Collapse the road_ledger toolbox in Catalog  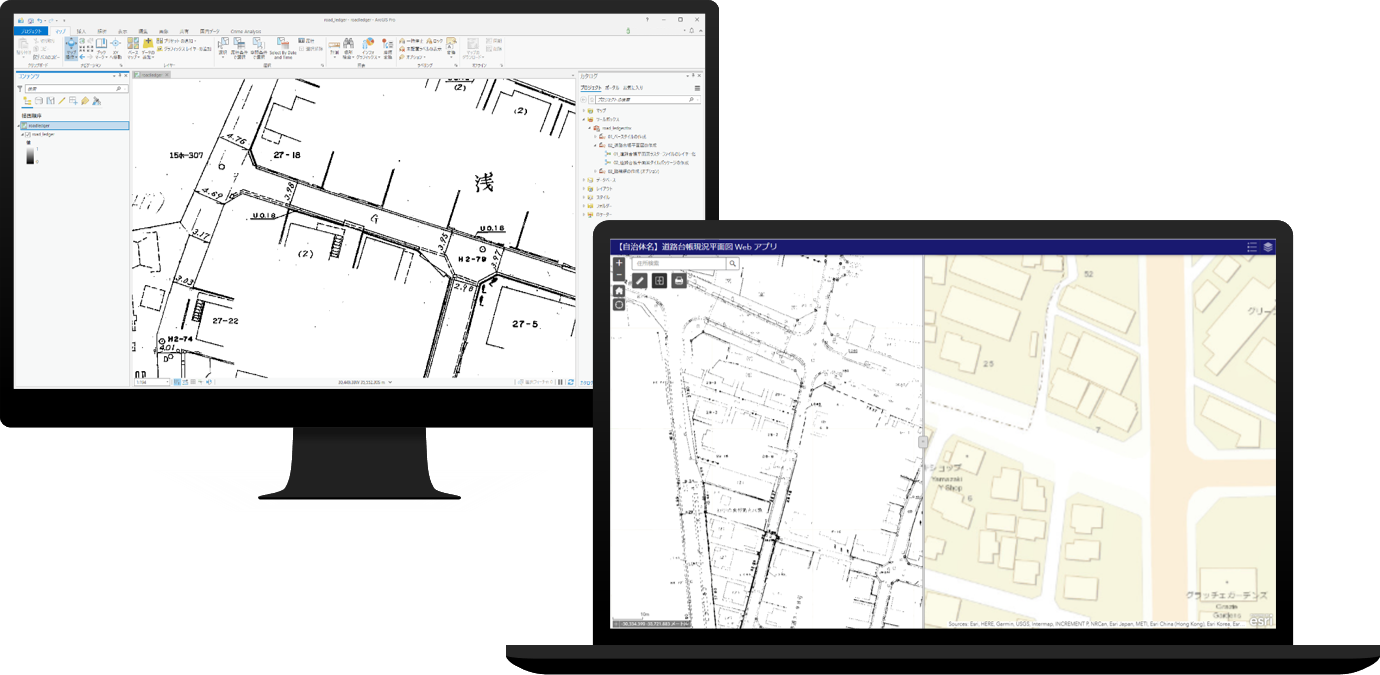click(589, 128)
